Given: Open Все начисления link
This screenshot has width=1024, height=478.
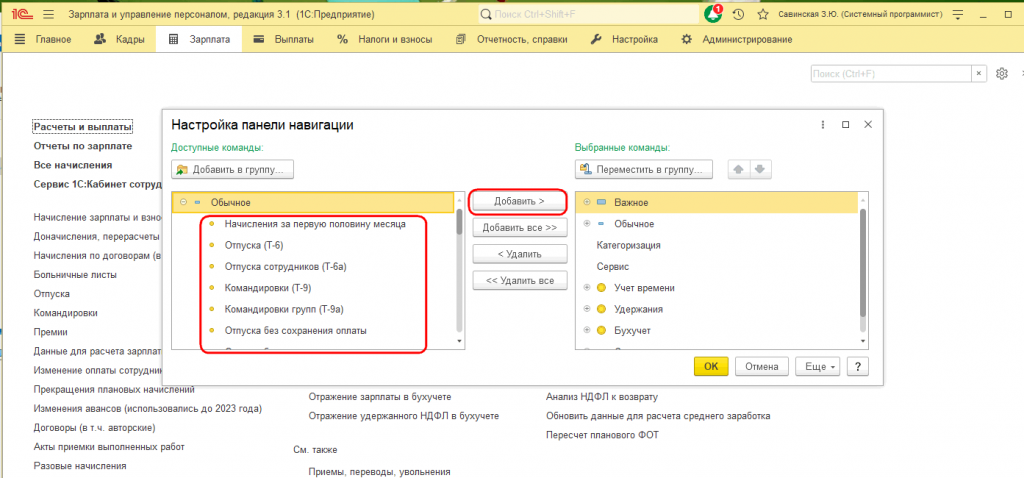Looking at the screenshot, I should 72,165.
